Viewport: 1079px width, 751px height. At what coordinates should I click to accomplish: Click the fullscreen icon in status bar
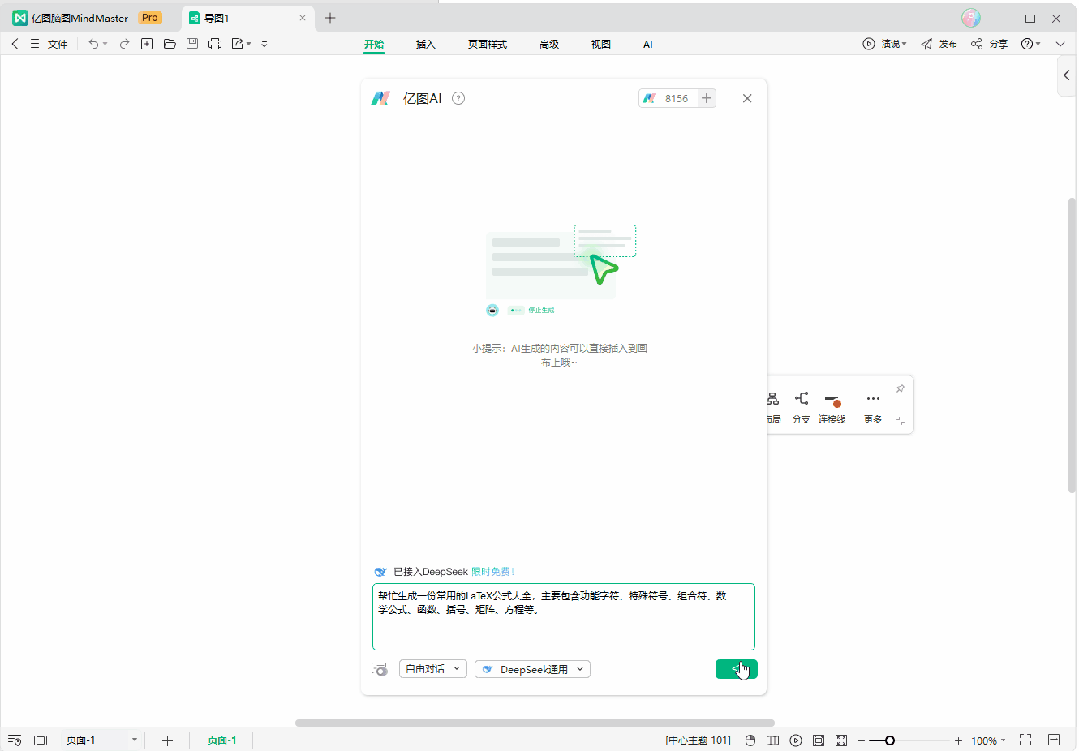tap(1025, 740)
